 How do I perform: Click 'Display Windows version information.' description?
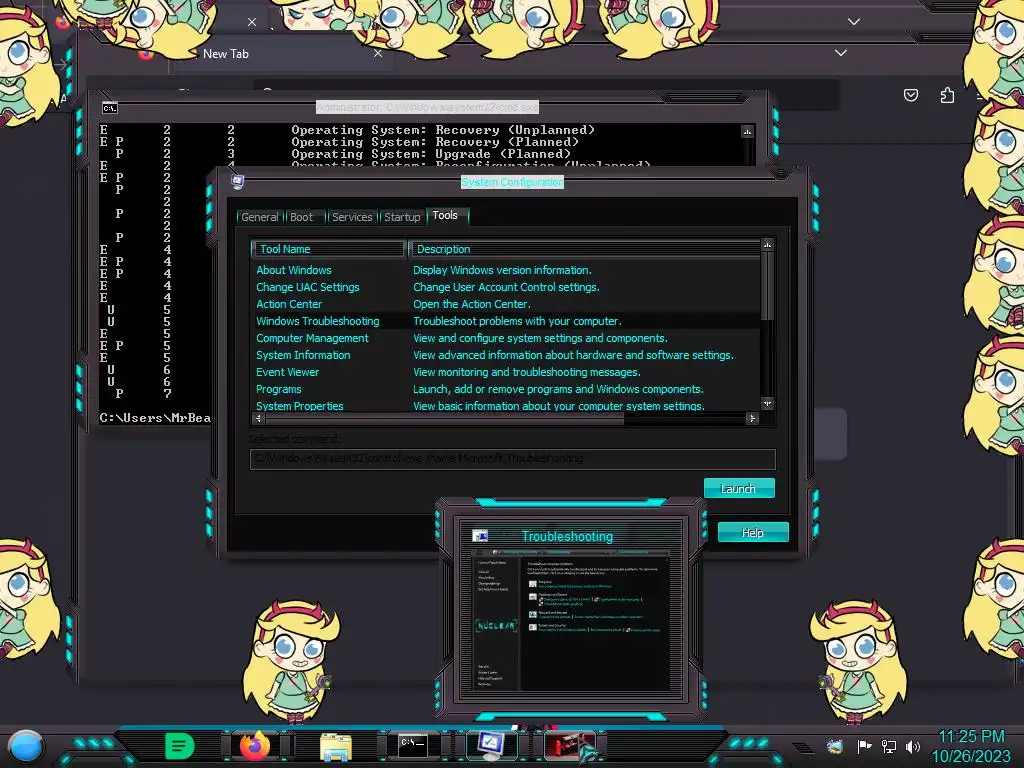pyautogui.click(x=502, y=270)
